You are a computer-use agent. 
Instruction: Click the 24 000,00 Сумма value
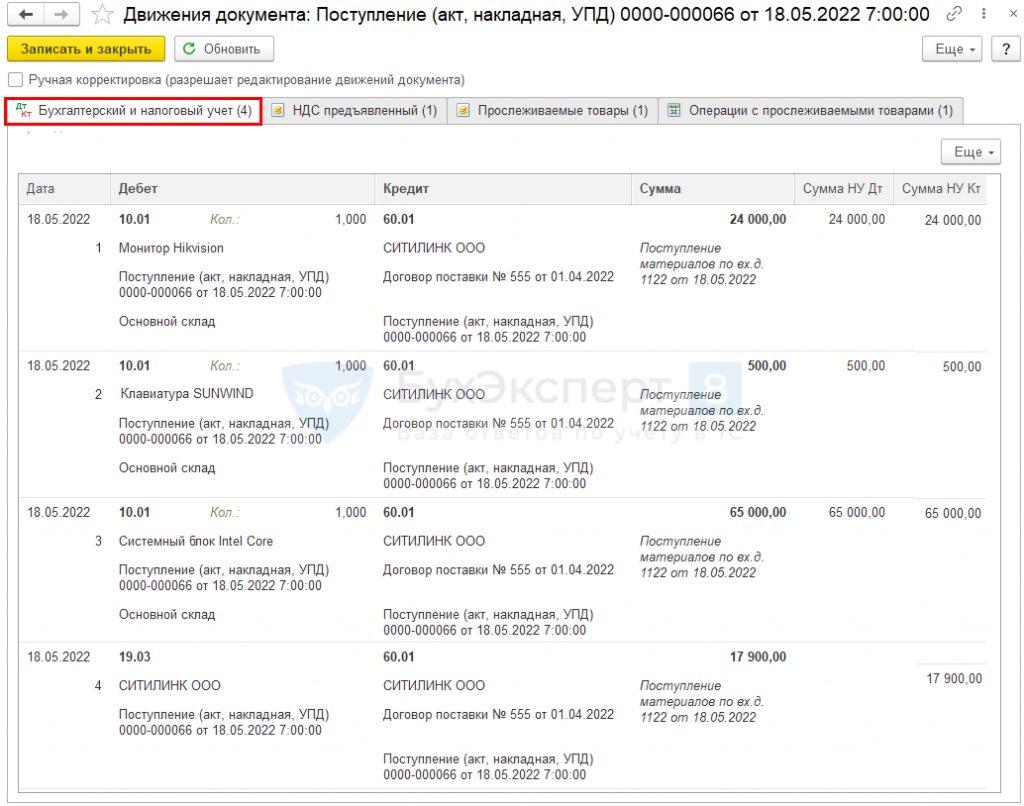click(758, 219)
